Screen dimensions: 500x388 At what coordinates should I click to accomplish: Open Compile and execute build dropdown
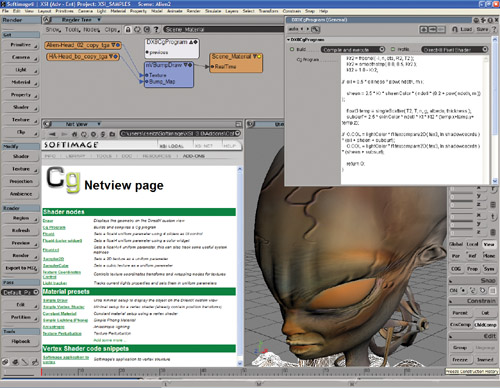pos(353,50)
